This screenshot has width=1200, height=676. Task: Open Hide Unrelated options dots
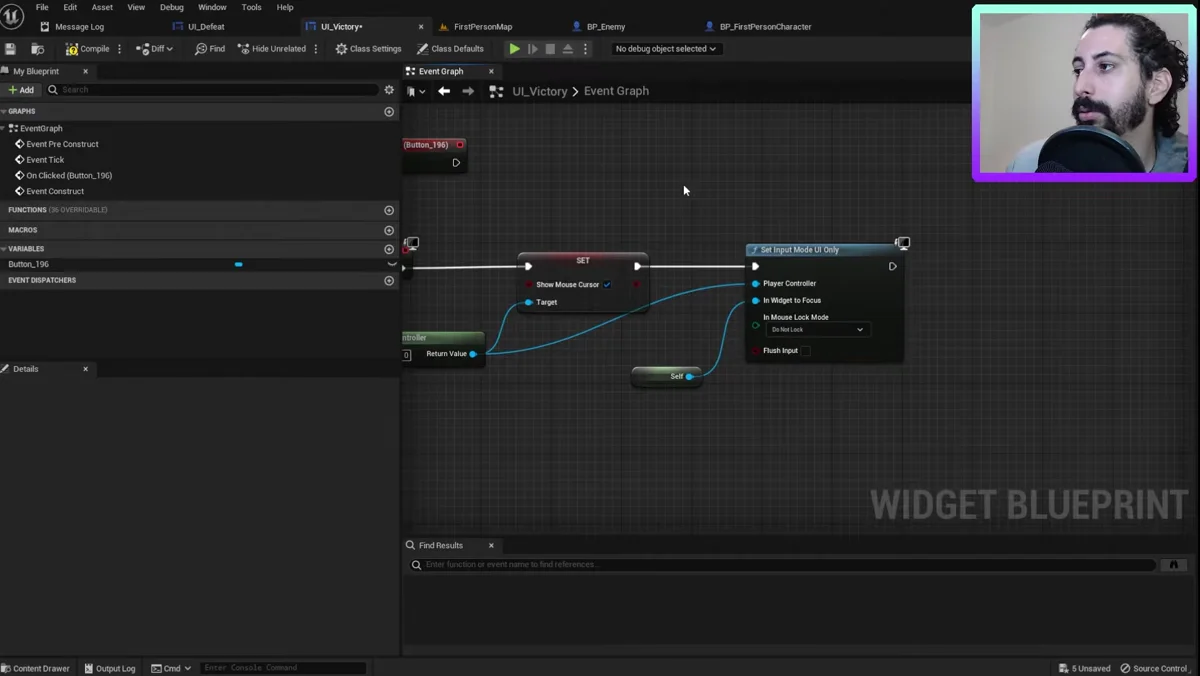click(x=316, y=49)
